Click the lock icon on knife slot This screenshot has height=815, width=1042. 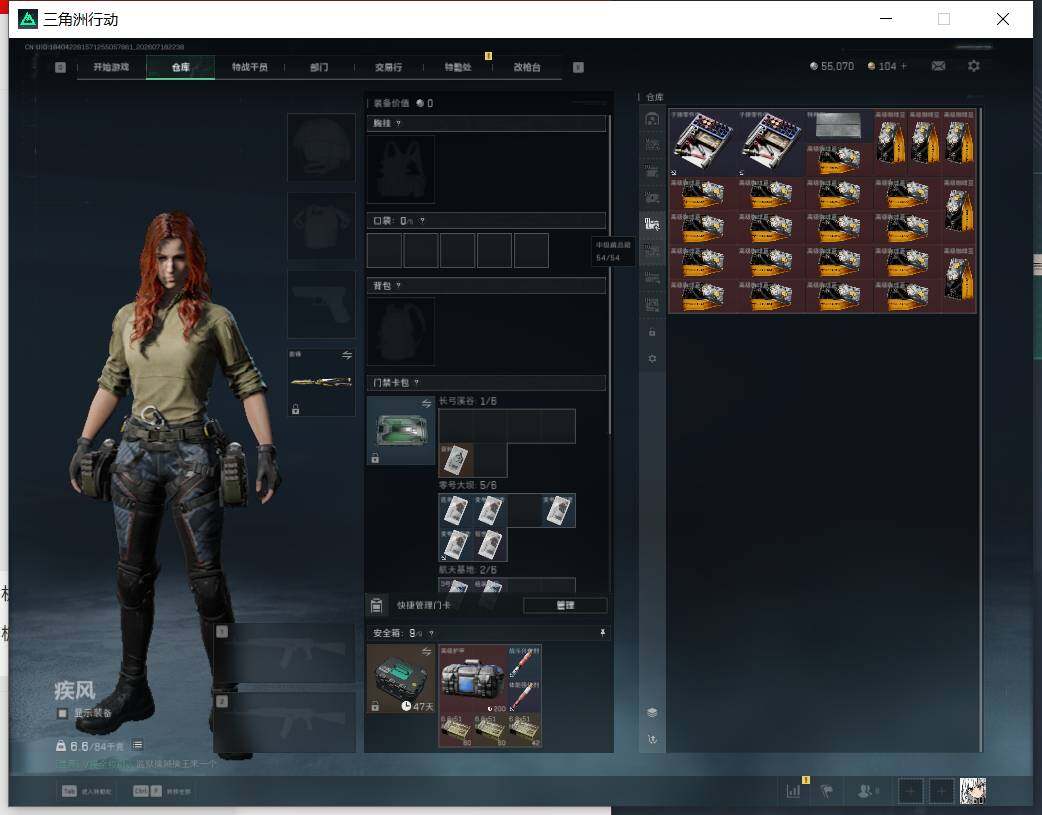(x=296, y=409)
